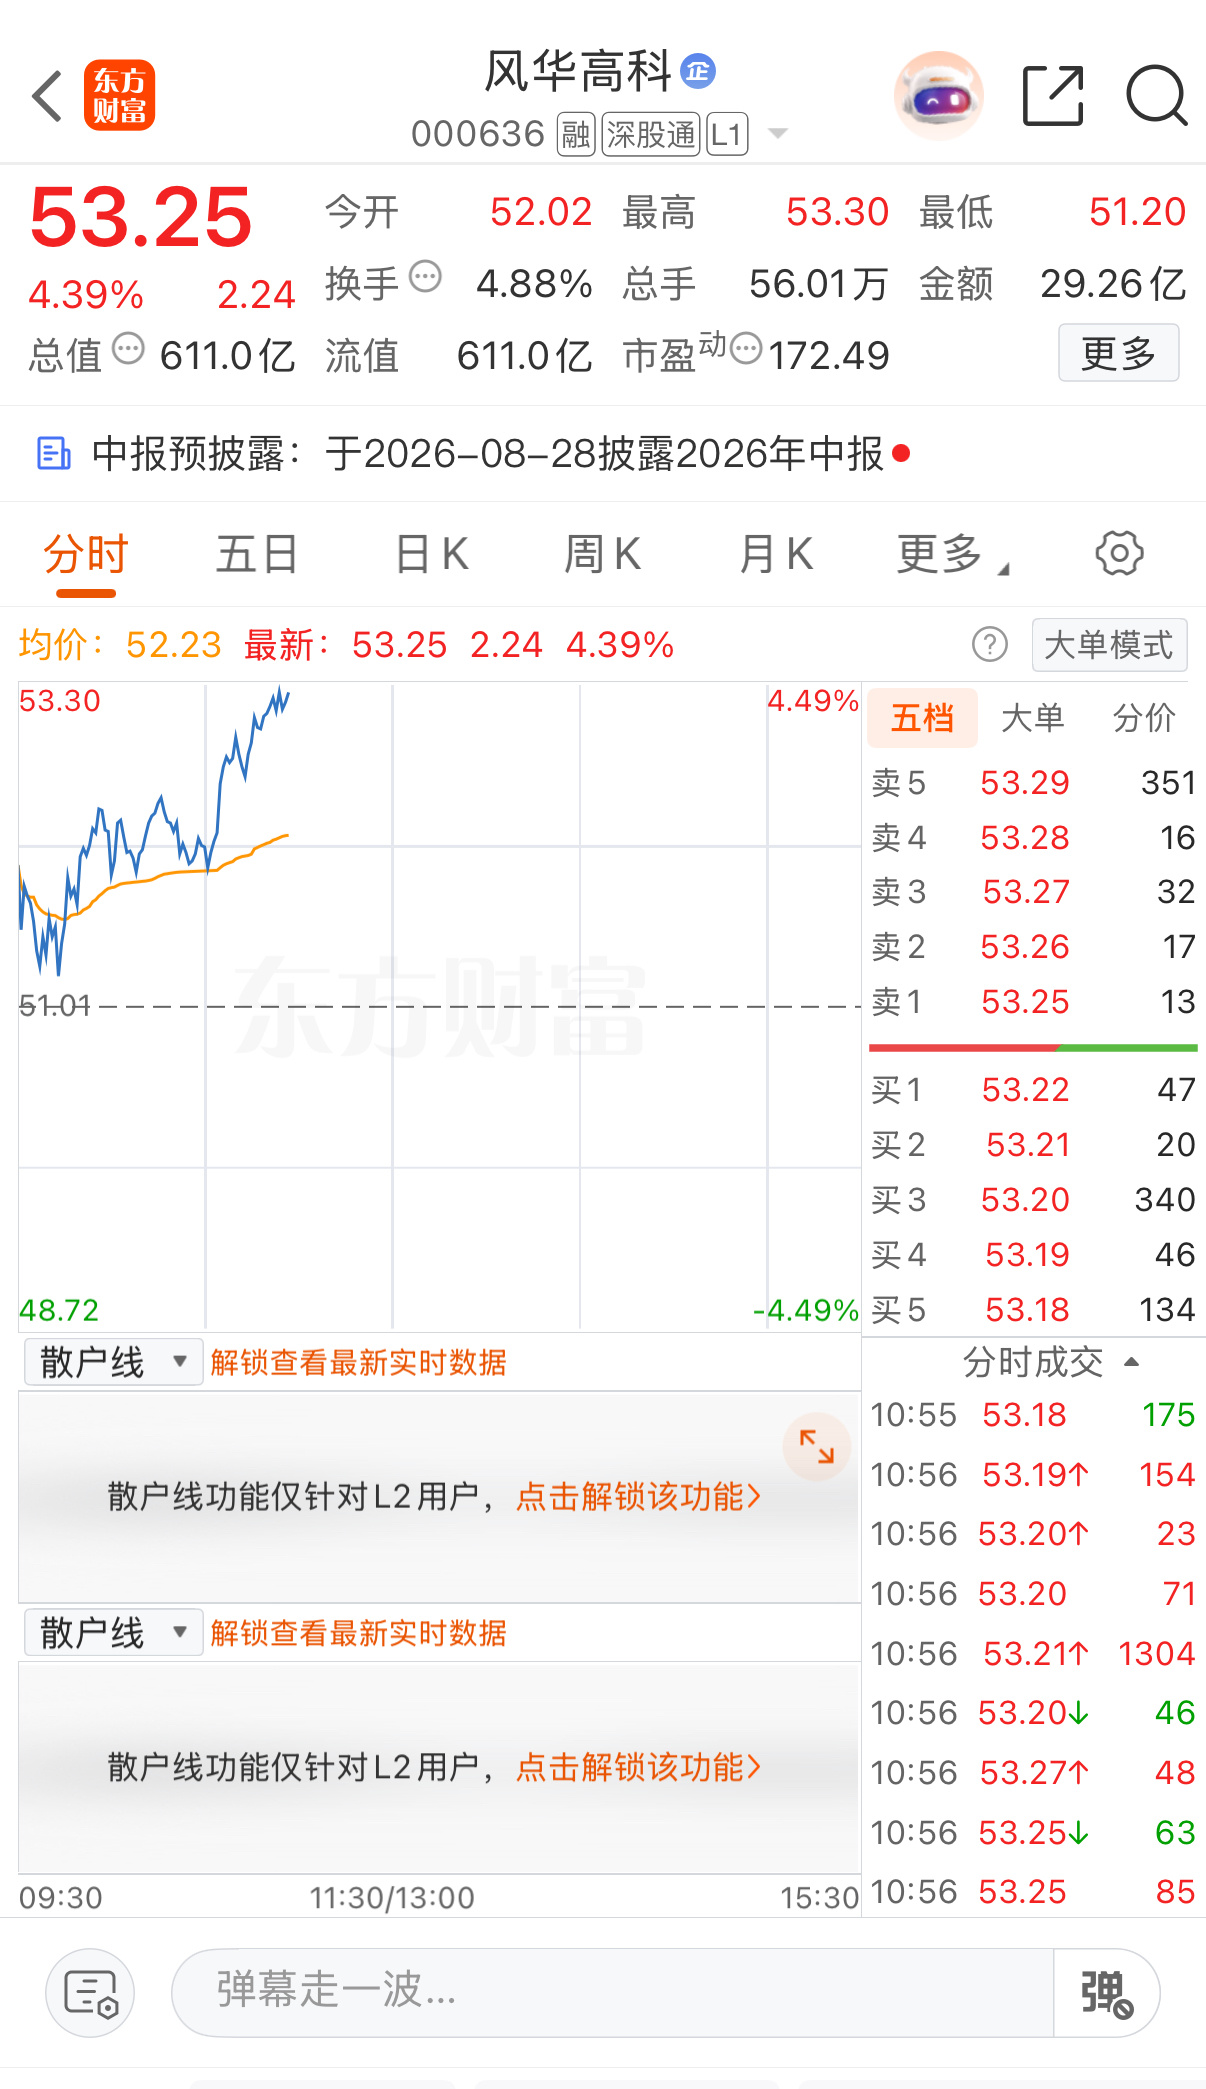
Task: Tap the 融 margin badge
Action: [x=576, y=134]
